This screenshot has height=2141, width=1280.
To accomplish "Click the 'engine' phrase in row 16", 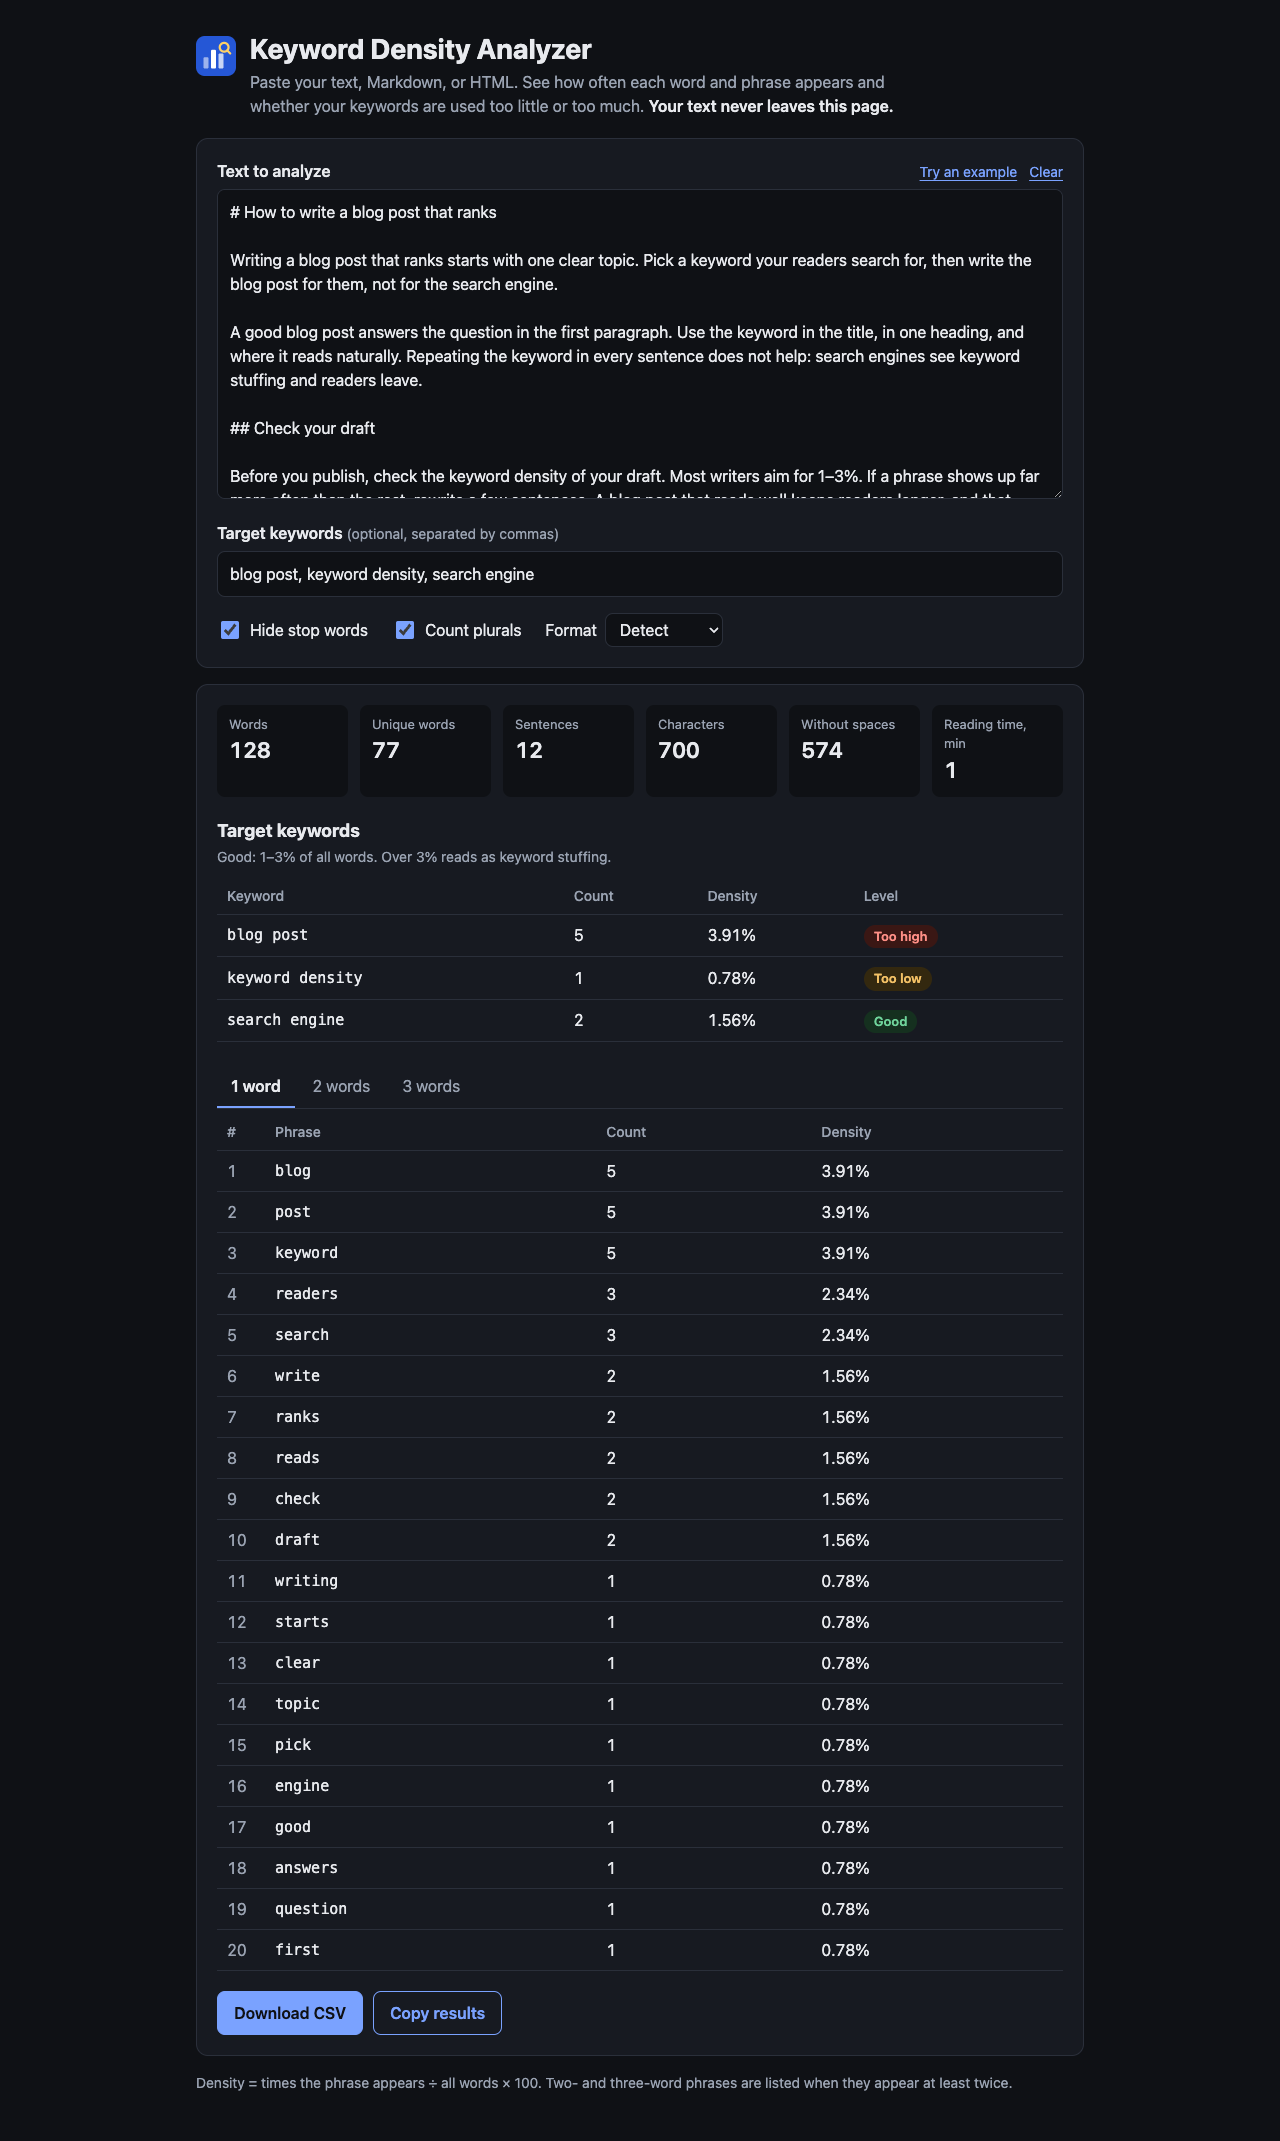I will [302, 1786].
